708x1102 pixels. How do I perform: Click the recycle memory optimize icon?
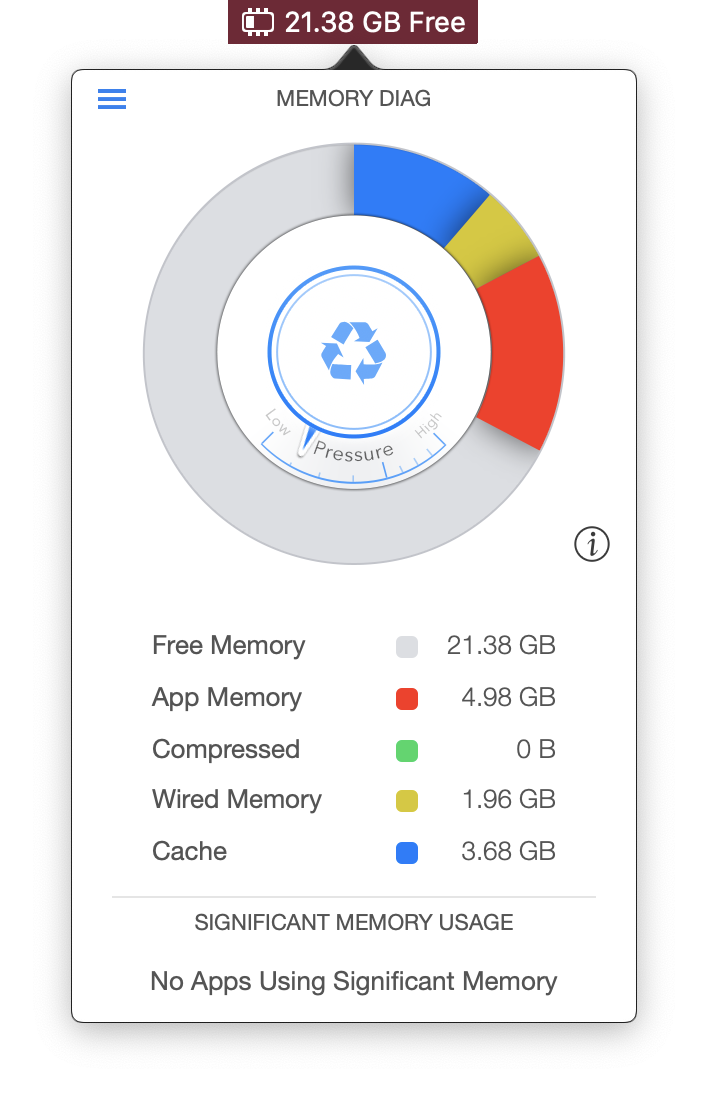point(354,352)
